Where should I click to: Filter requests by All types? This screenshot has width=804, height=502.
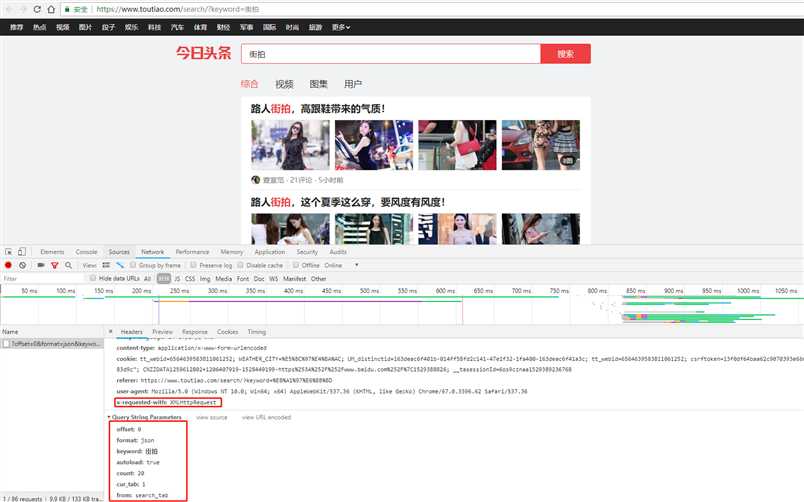147,278
